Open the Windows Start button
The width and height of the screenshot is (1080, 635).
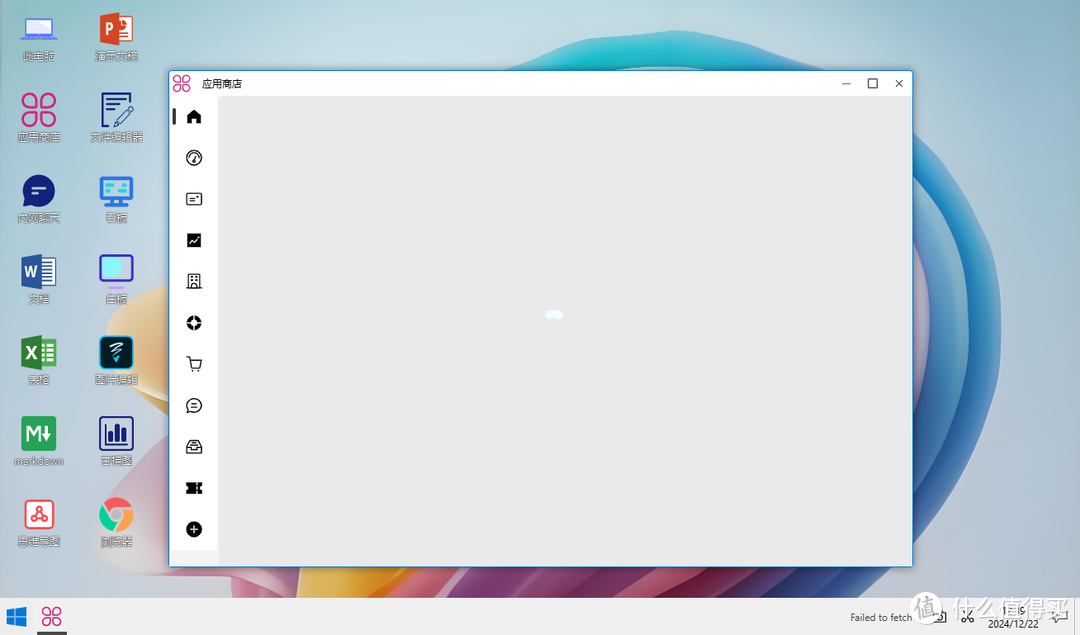[x=17, y=616]
